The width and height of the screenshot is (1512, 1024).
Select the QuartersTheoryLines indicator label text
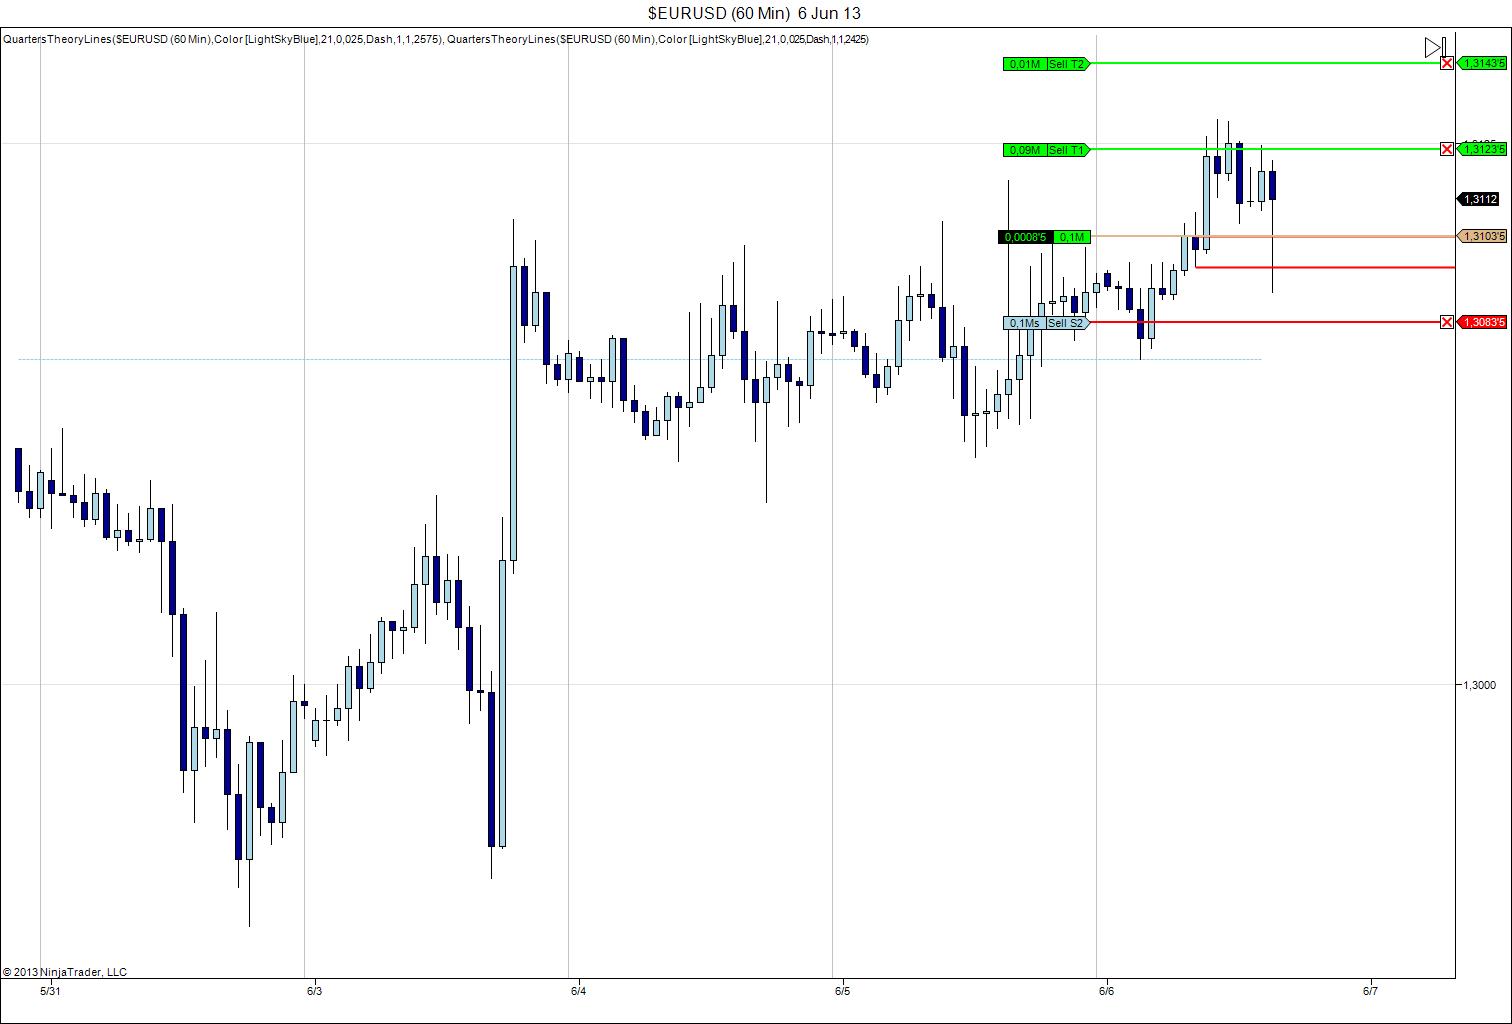(x=436, y=39)
